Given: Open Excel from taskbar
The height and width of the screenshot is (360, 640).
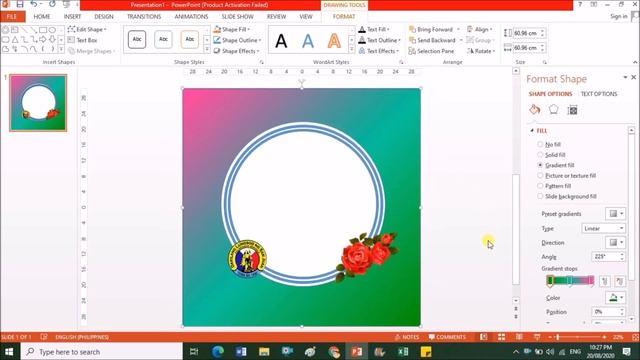Looking at the screenshot, I should tap(403, 351).
